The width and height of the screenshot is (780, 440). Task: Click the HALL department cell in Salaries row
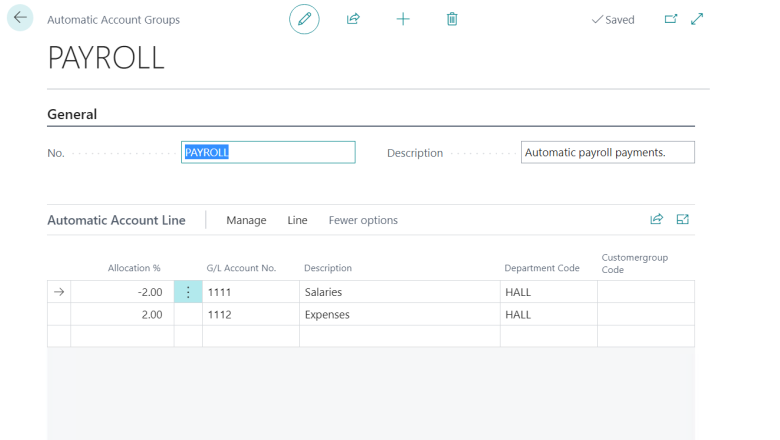click(549, 292)
